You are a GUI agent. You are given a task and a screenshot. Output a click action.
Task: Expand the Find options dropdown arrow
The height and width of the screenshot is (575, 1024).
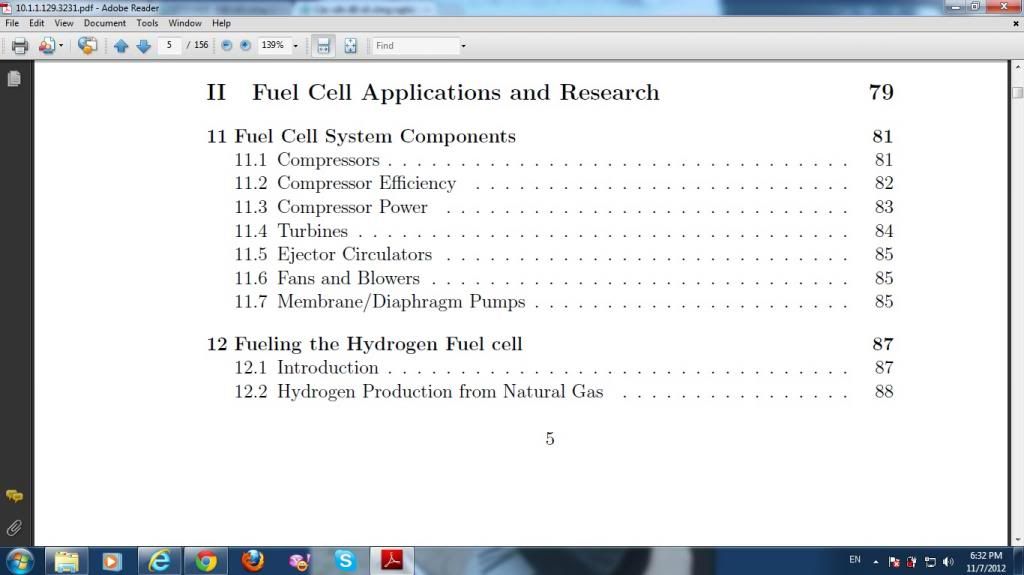click(x=463, y=46)
